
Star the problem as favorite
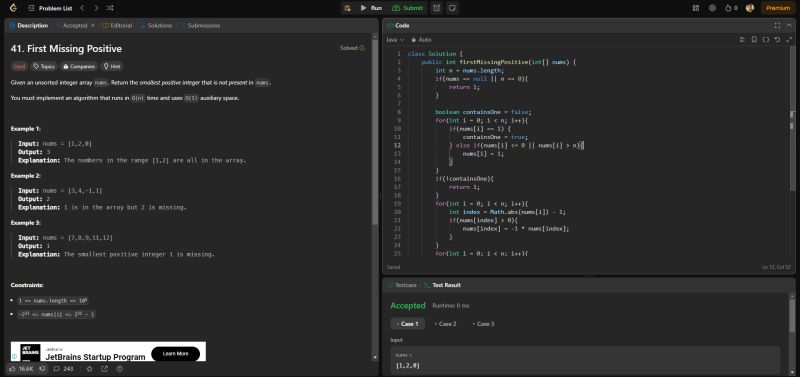coord(90,368)
